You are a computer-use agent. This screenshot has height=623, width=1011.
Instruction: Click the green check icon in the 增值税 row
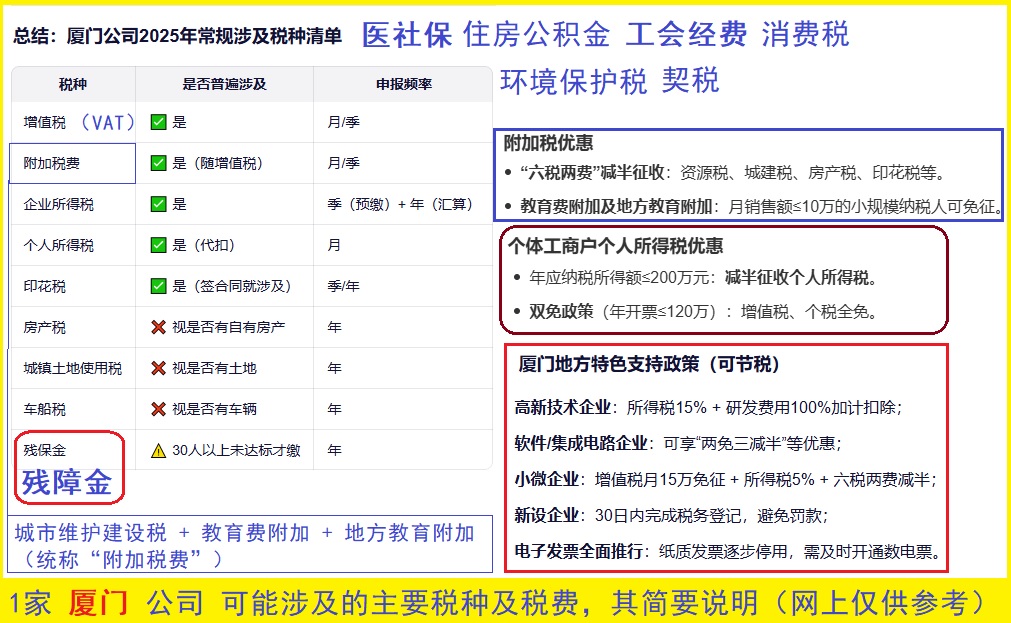(x=158, y=122)
